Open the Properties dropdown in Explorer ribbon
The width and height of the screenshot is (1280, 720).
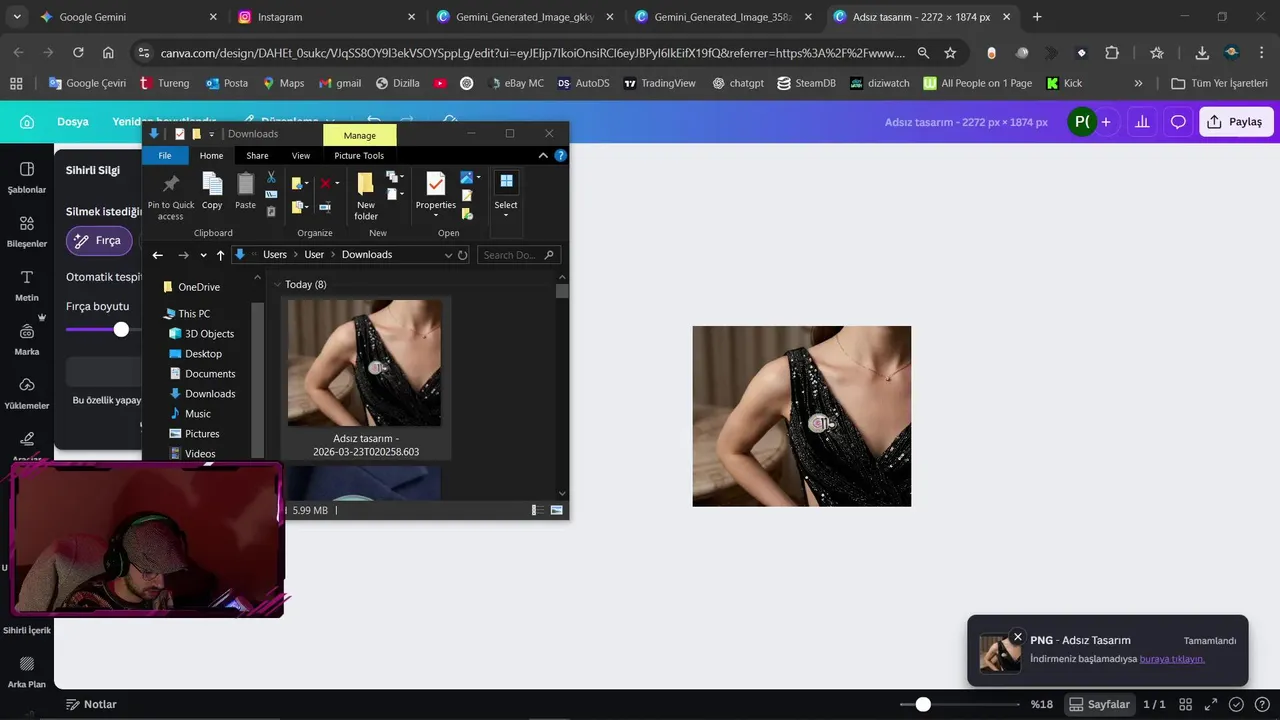click(x=436, y=215)
